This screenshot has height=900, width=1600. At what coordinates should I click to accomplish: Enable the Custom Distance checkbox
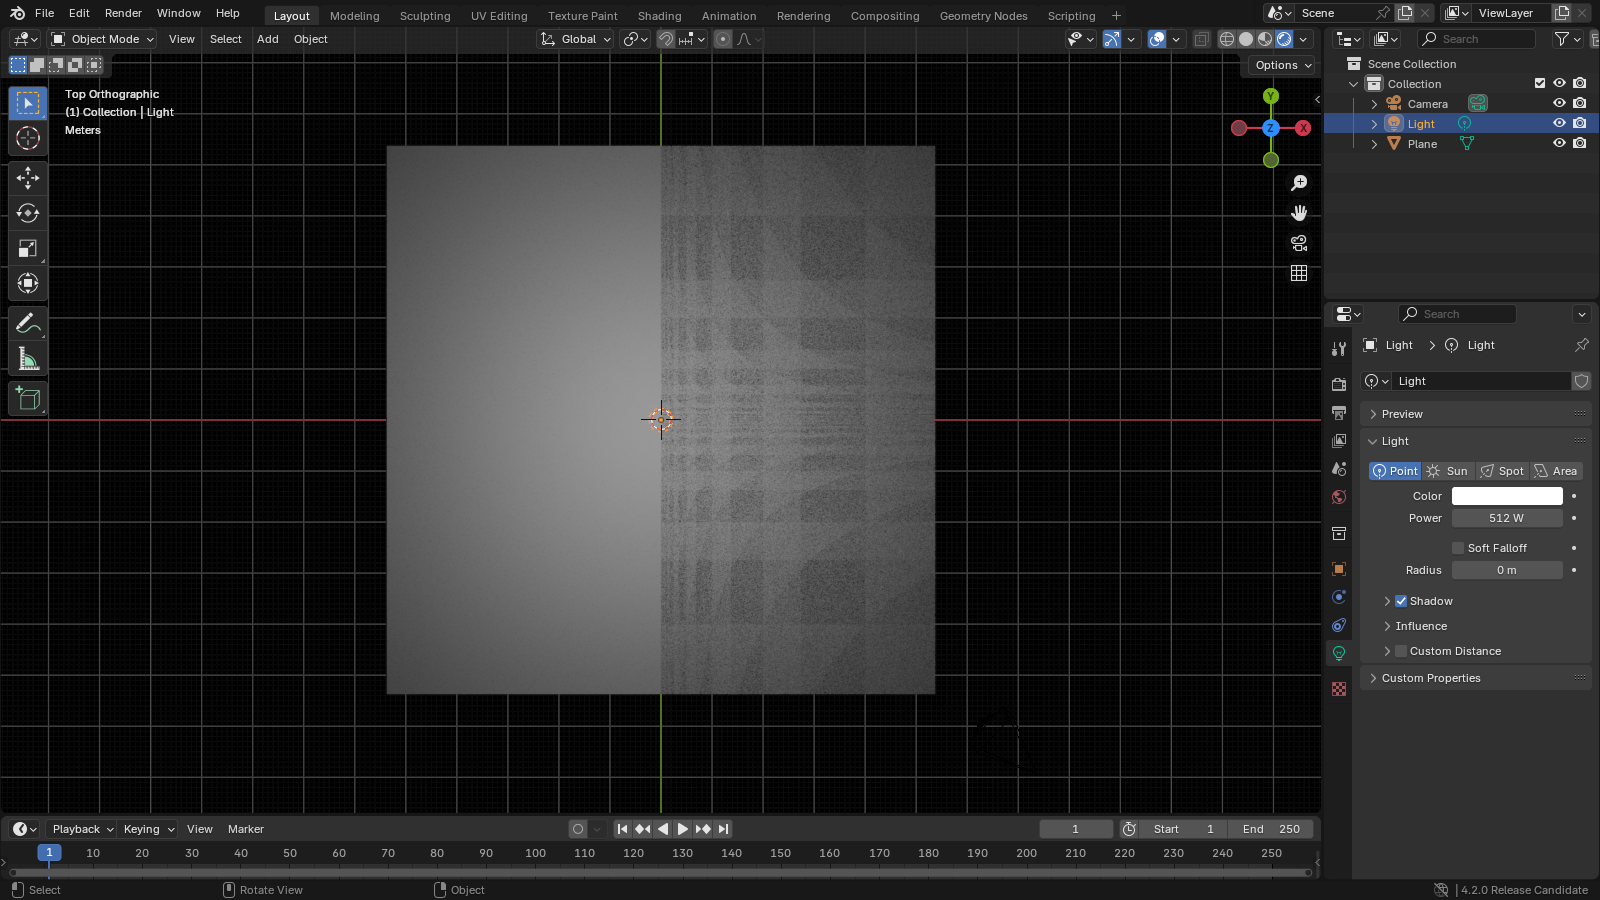1401,651
